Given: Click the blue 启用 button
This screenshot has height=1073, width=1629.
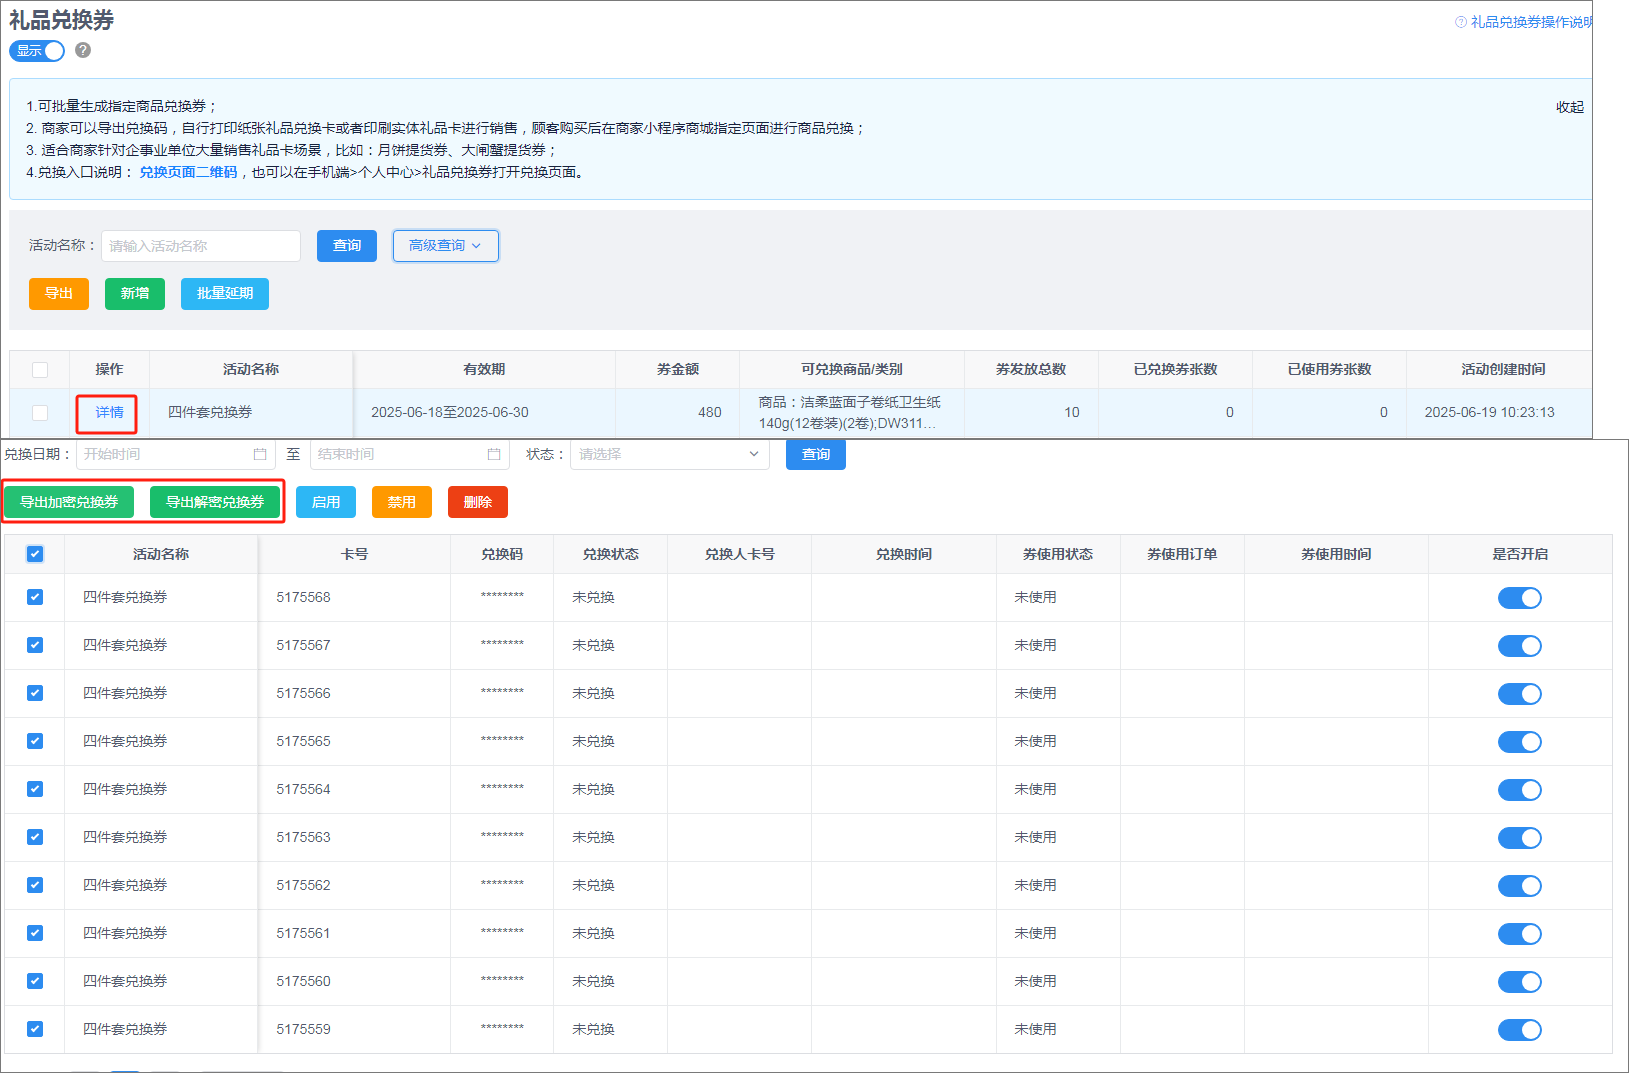Looking at the screenshot, I should click(326, 502).
